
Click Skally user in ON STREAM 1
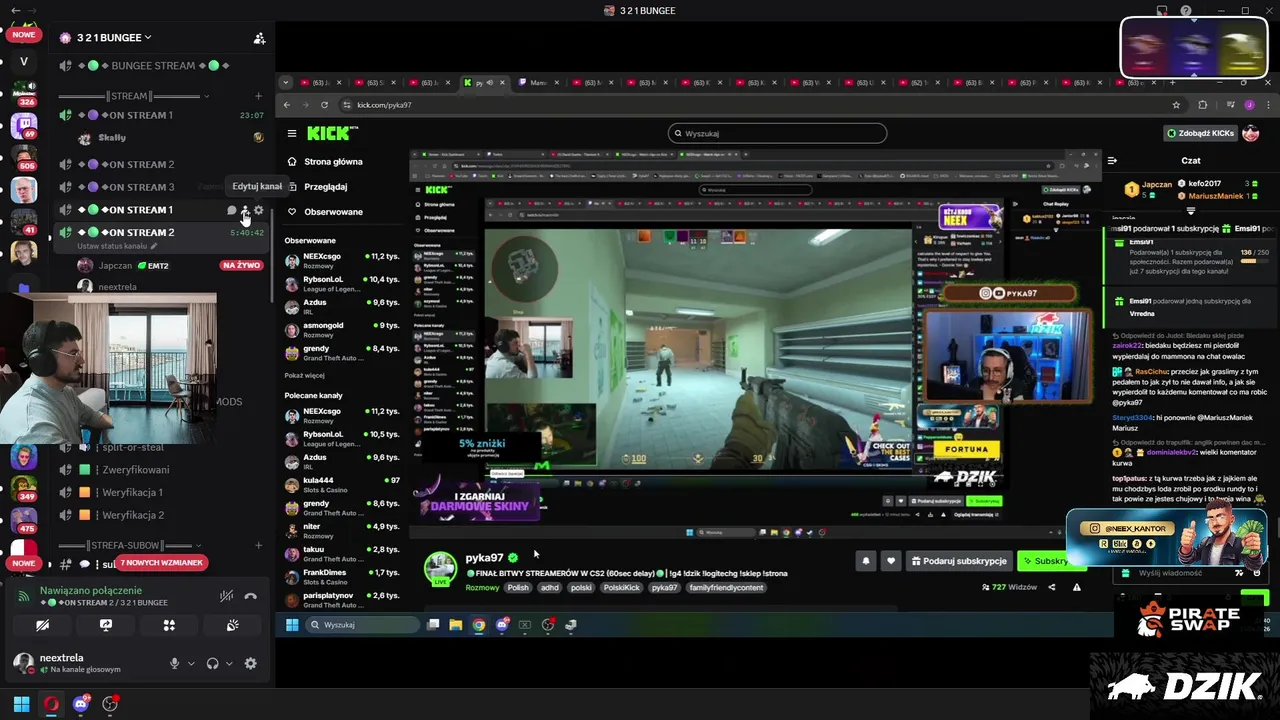[x=112, y=138]
